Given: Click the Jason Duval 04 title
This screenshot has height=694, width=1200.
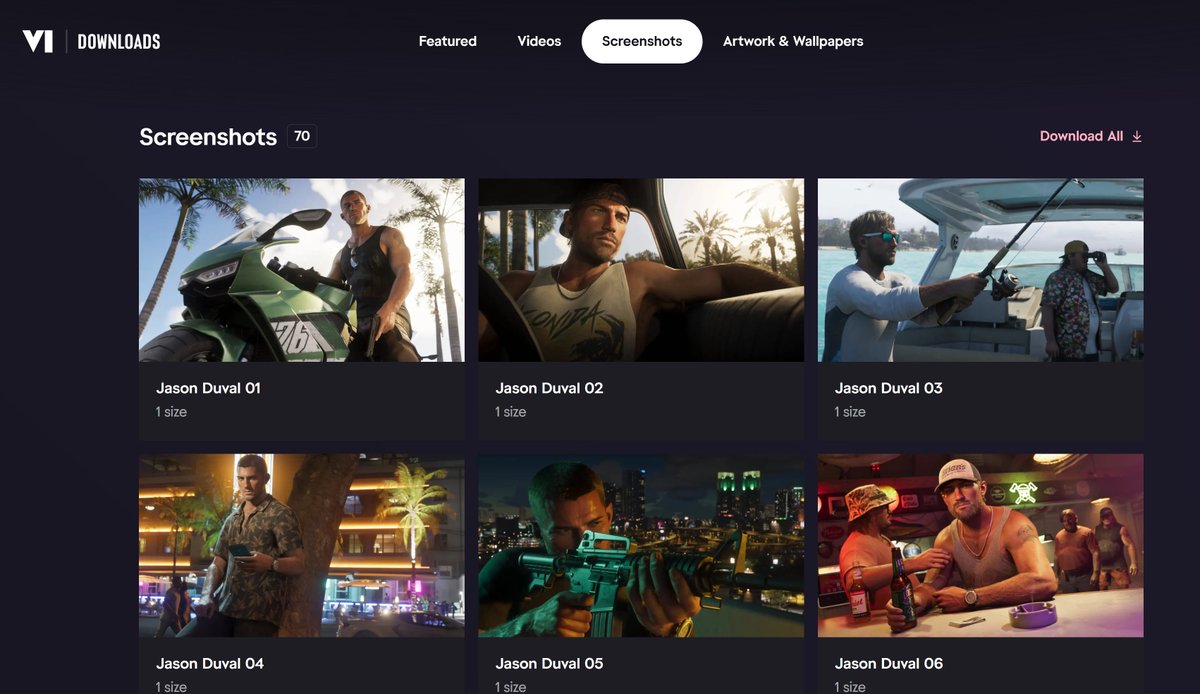Looking at the screenshot, I should click(210, 663).
